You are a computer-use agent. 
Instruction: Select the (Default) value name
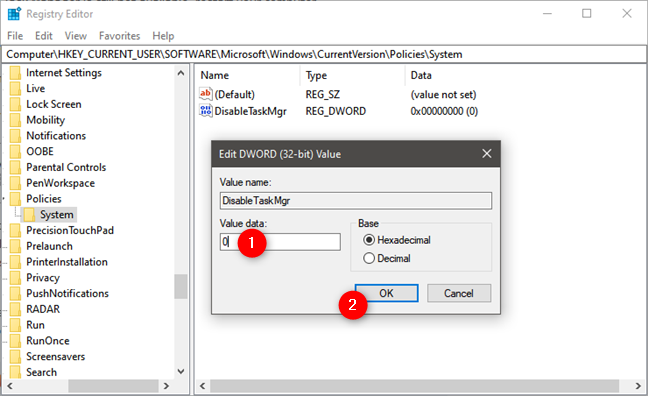tap(235, 94)
